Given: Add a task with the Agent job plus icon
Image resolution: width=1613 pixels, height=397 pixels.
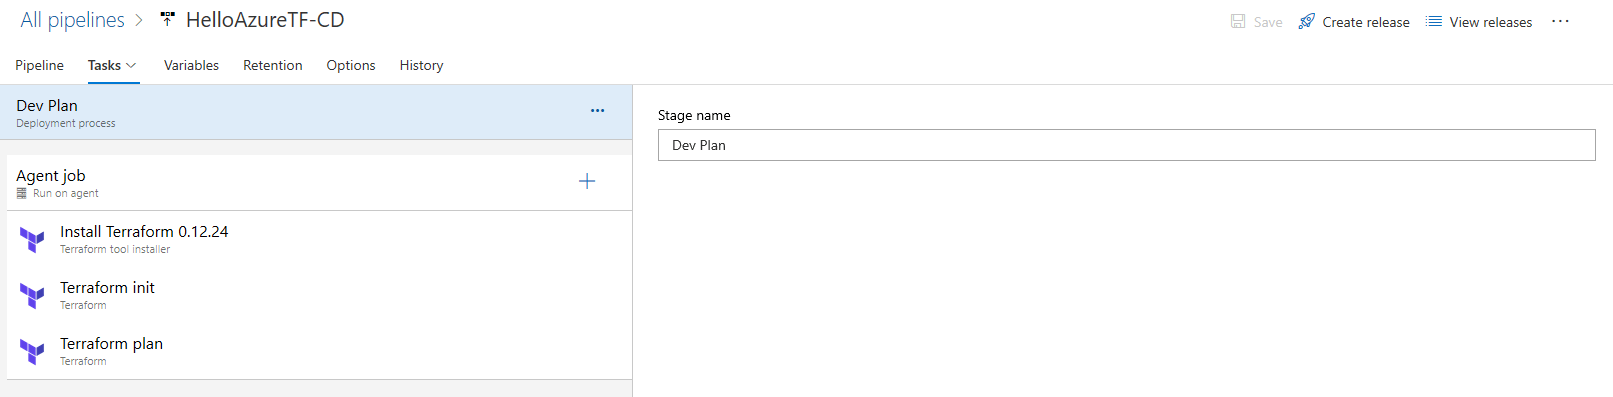Looking at the screenshot, I should click(x=587, y=181).
